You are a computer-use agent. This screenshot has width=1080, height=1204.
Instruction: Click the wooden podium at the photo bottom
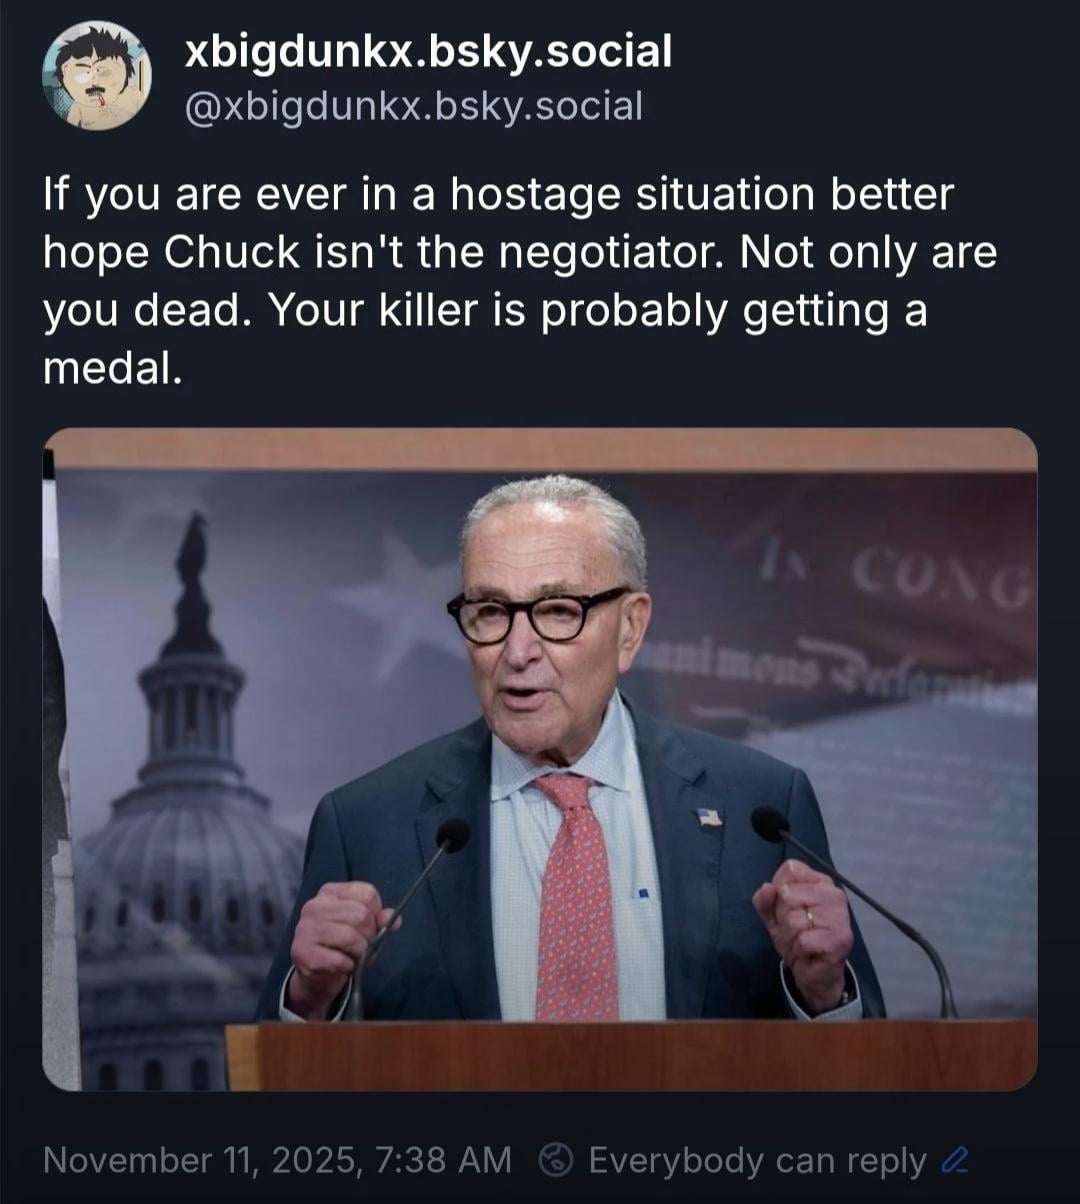(631, 1056)
